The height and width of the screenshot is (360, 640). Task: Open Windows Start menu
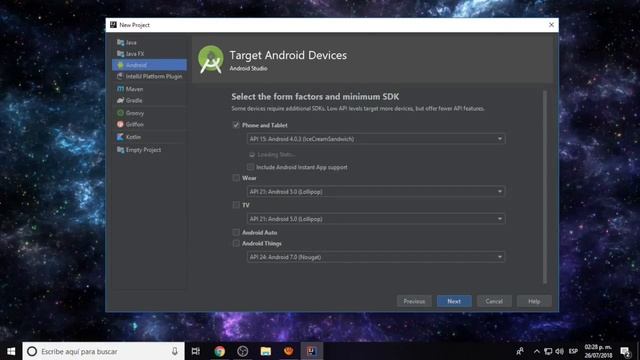pyautogui.click(x=11, y=351)
